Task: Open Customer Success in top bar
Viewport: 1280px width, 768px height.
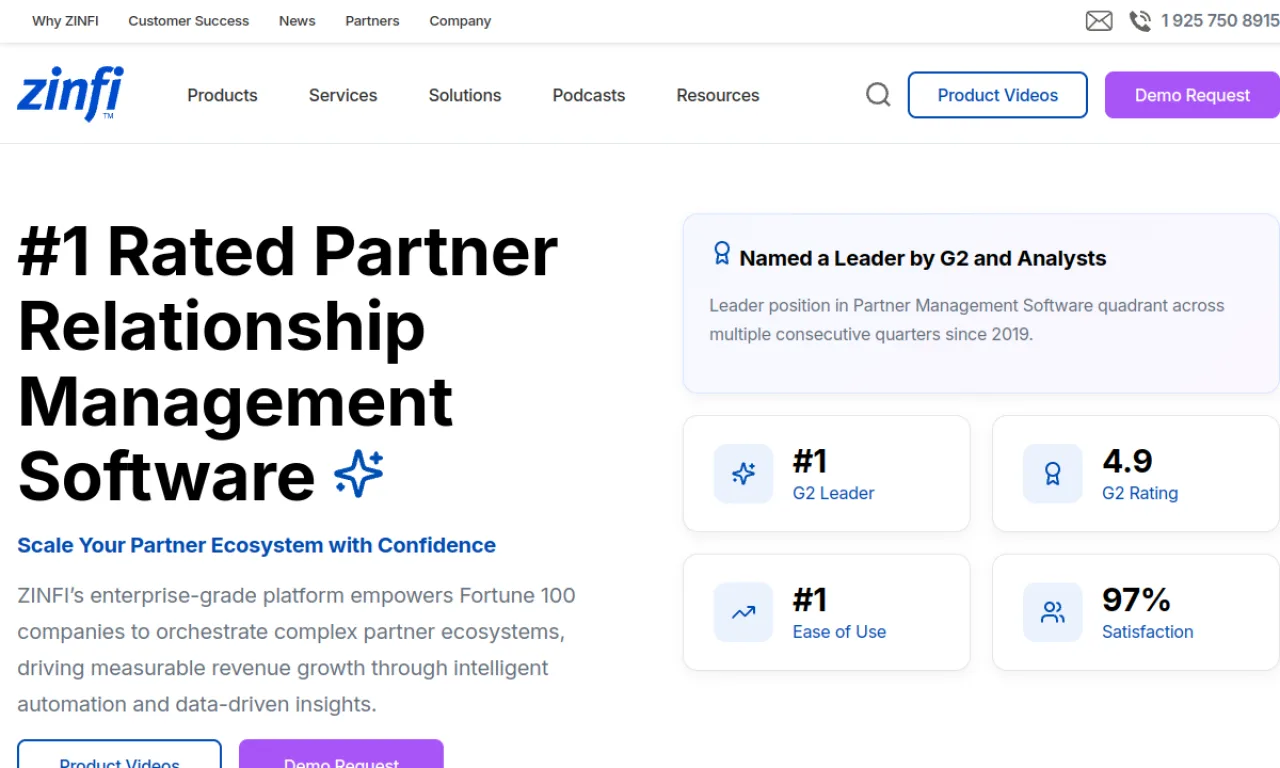Action: 188,21
